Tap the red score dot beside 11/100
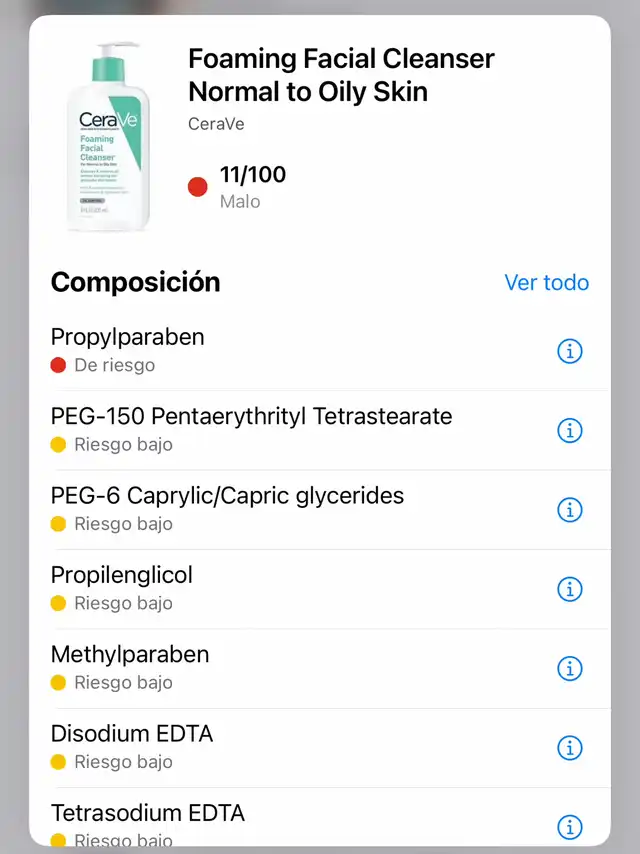 (198, 187)
